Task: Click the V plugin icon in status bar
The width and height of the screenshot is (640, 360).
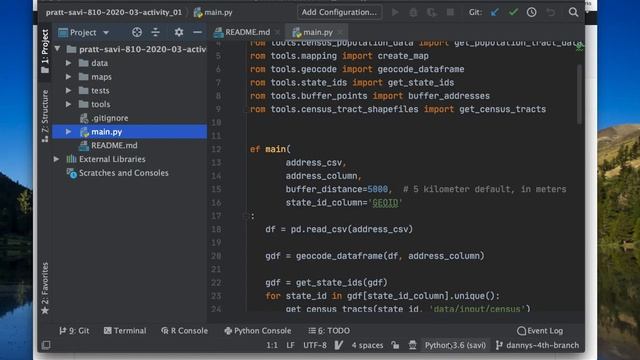Action: click(x=338, y=345)
